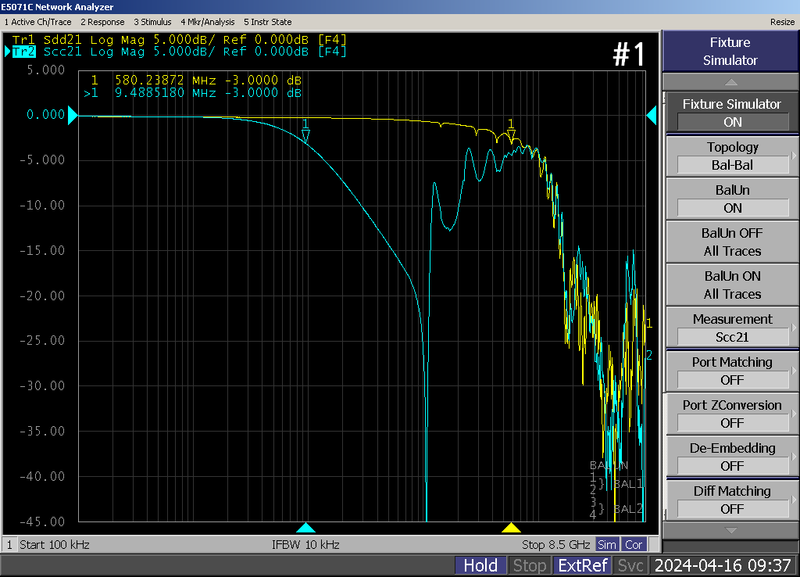Click marker 1 triangle on the yellow trace
The width and height of the screenshot is (800, 577).
[x=511, y=131]
